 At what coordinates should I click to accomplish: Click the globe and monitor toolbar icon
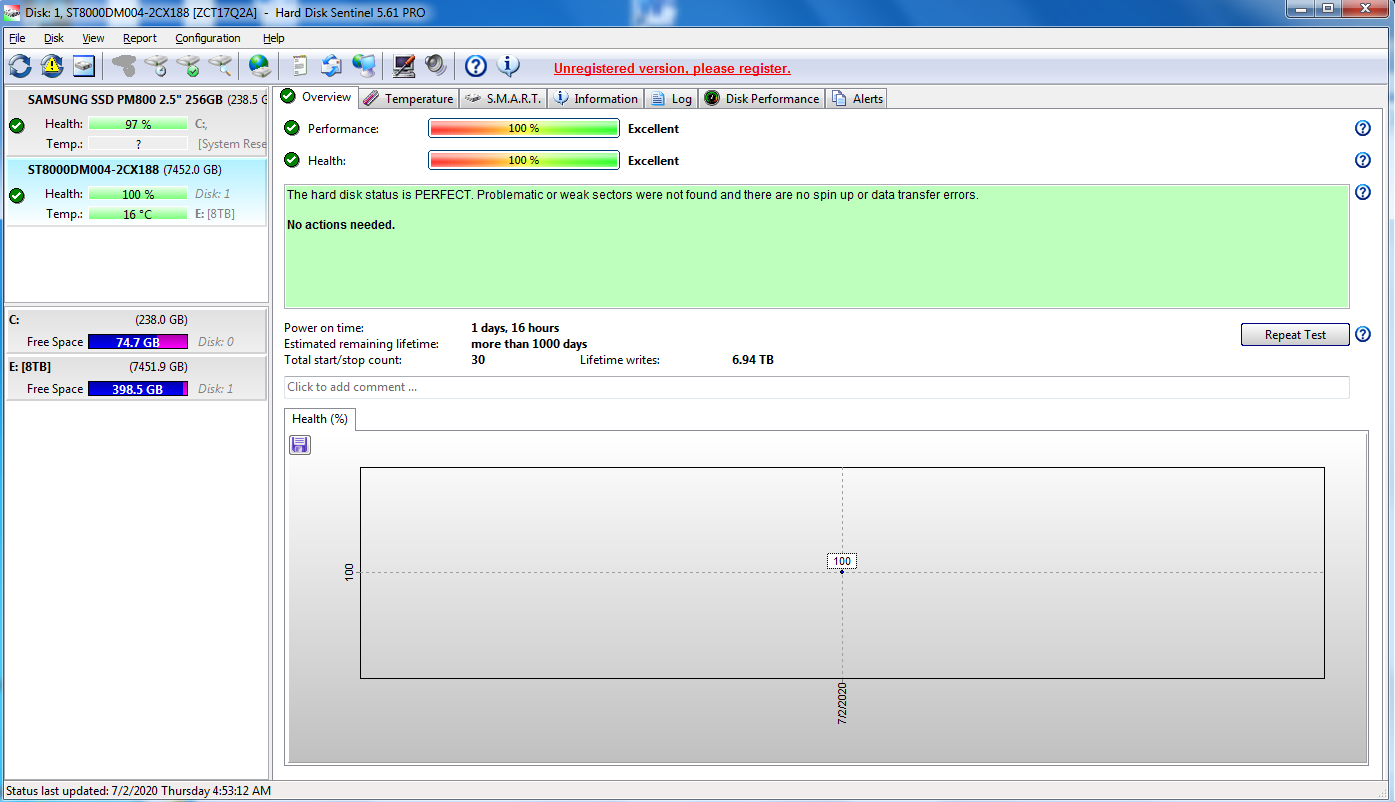364,66
